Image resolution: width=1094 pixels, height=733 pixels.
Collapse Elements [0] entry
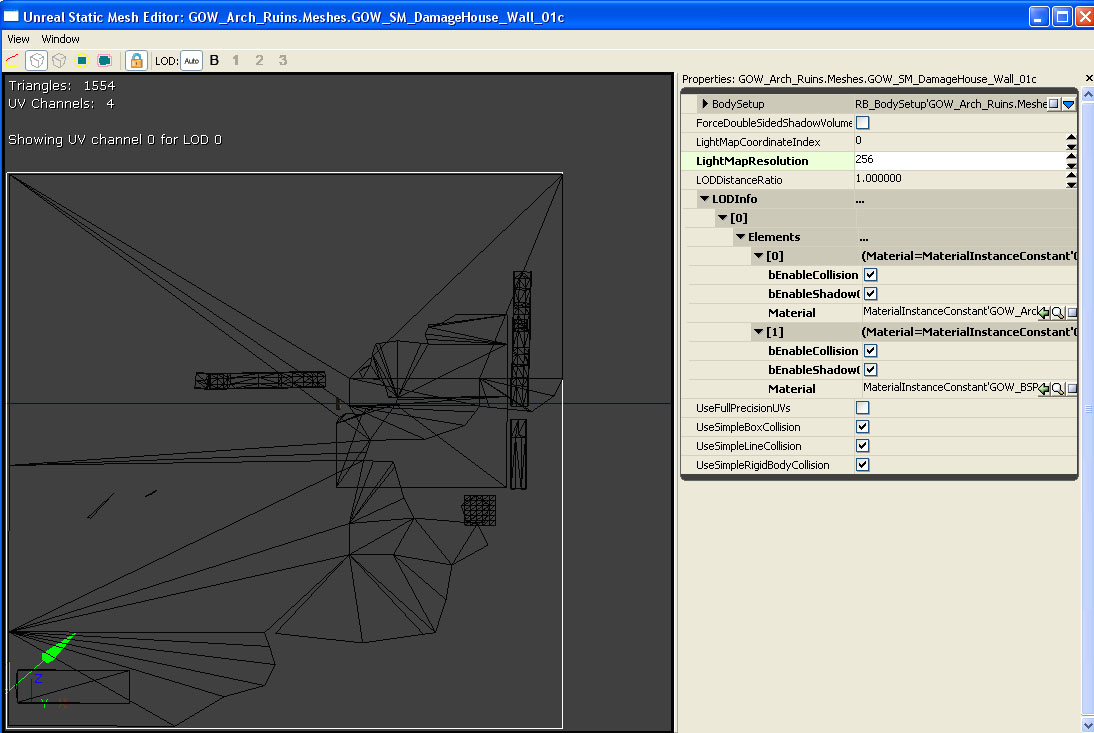(x=758, y=256)
